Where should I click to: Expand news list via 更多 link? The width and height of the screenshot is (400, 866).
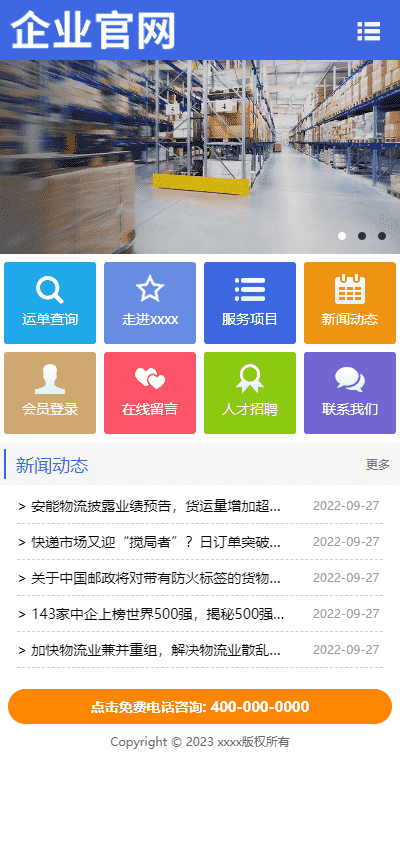(378, 464)
